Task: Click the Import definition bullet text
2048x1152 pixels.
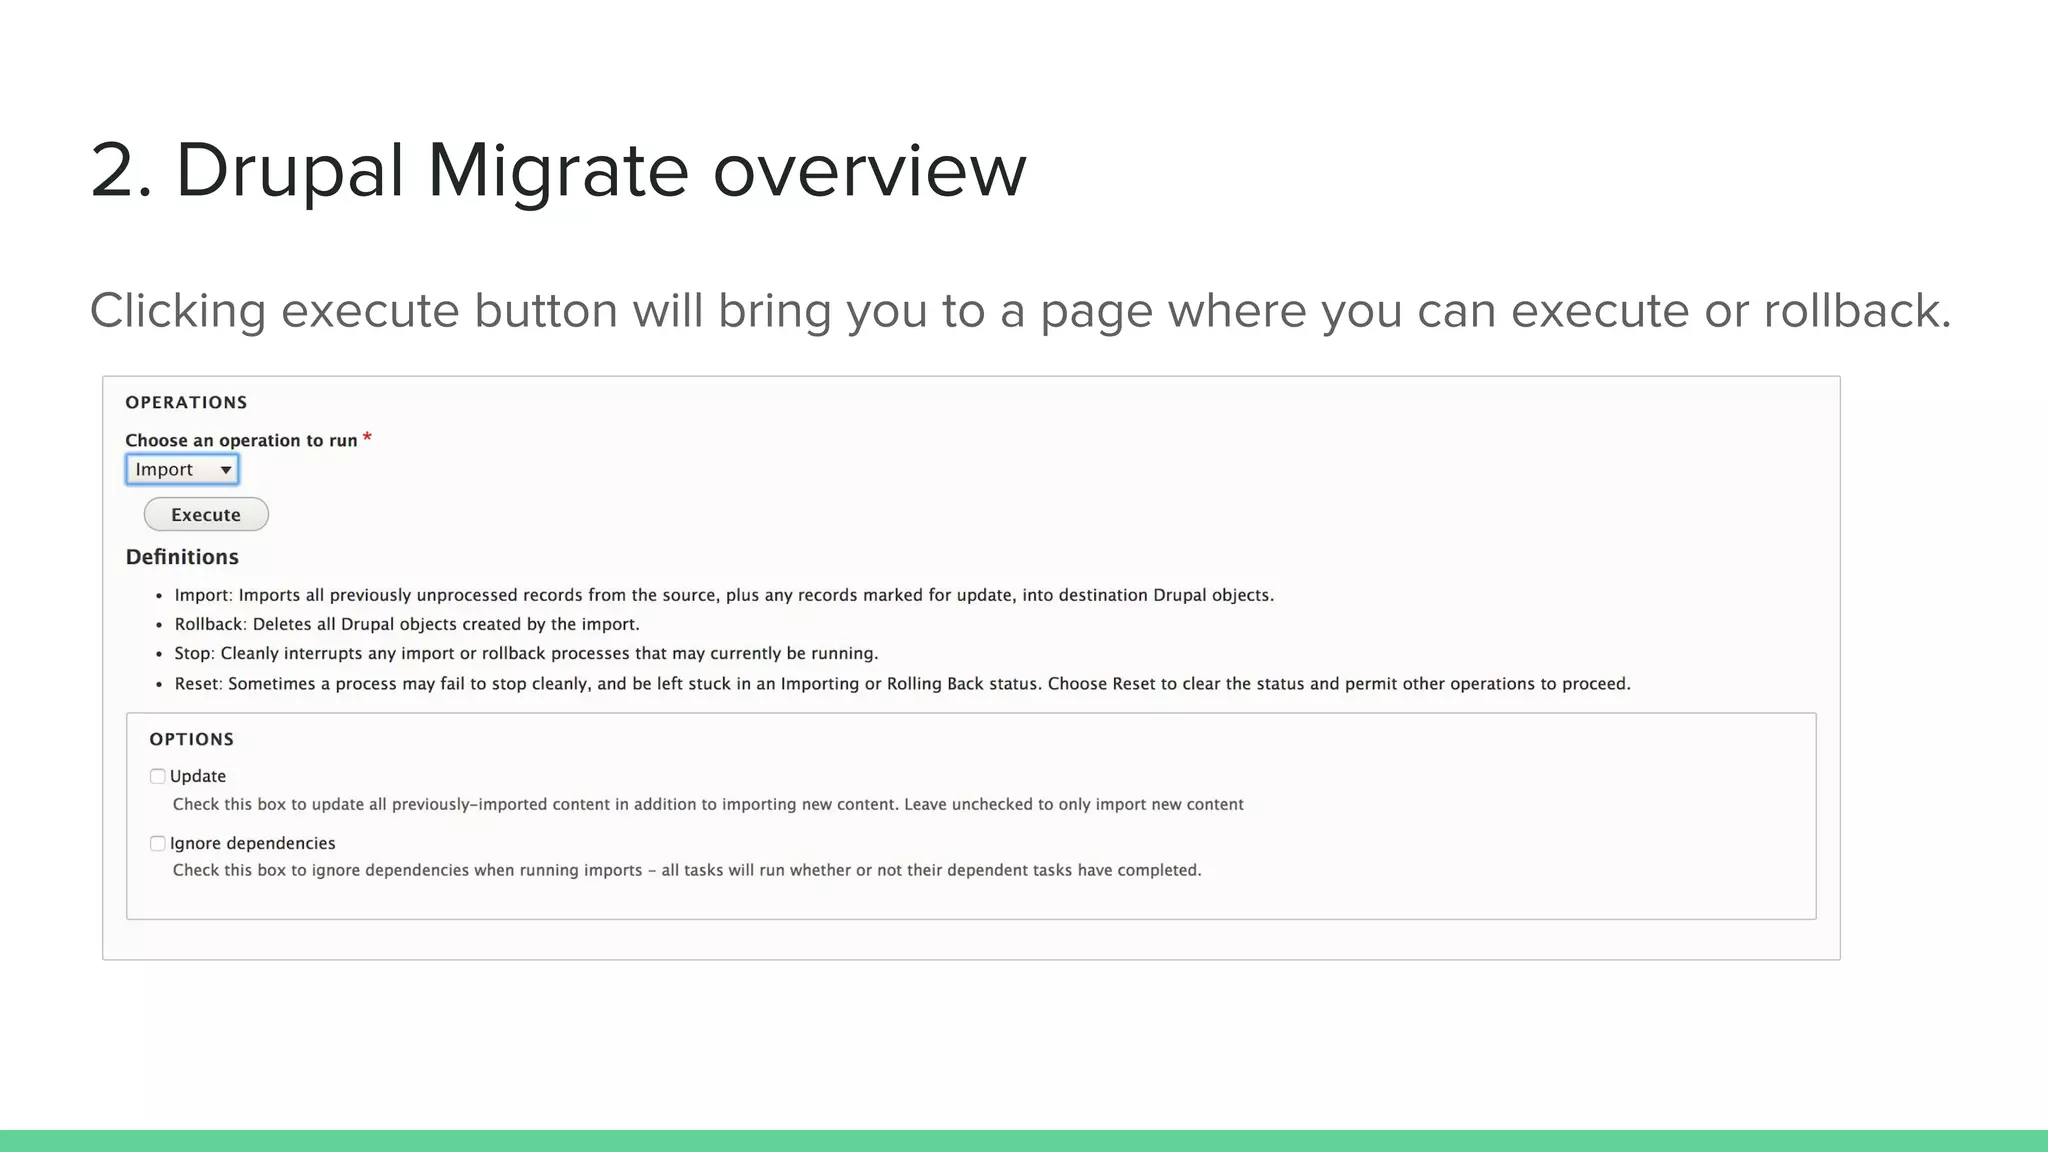Action: click(x=723, y=595)
